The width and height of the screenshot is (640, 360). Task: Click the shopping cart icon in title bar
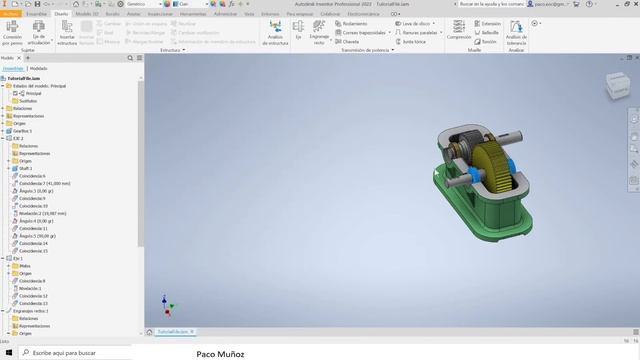point(576,4)
